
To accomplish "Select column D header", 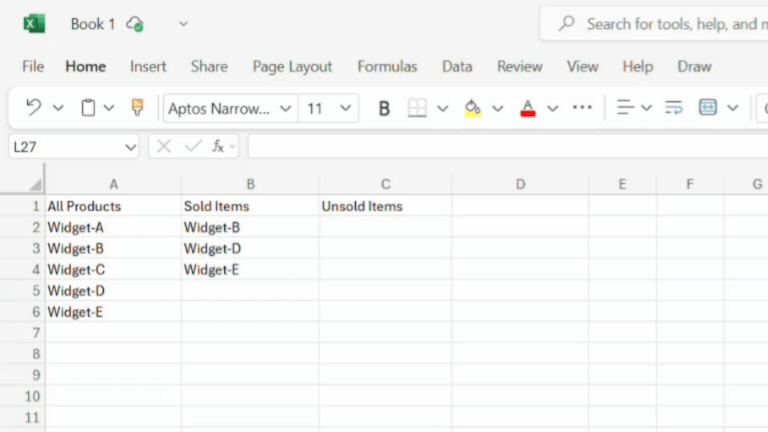I will pos(520,184).
